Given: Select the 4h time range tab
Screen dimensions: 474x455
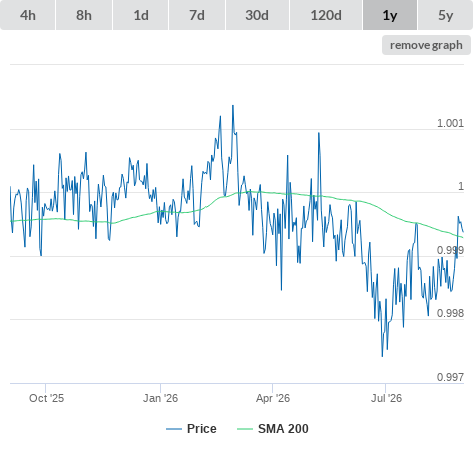Looking at the screenshot, I should pos(28,15).
